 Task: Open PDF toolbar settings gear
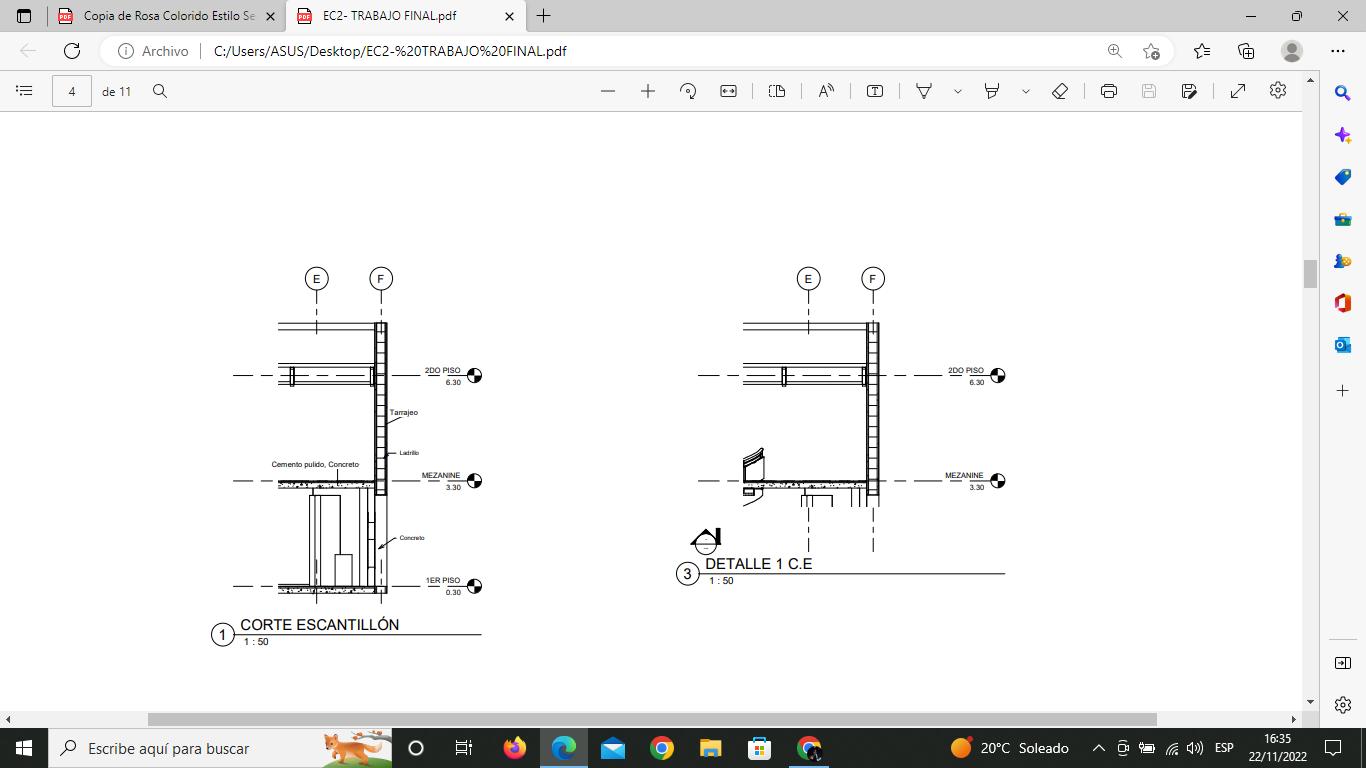(1278, 90)
